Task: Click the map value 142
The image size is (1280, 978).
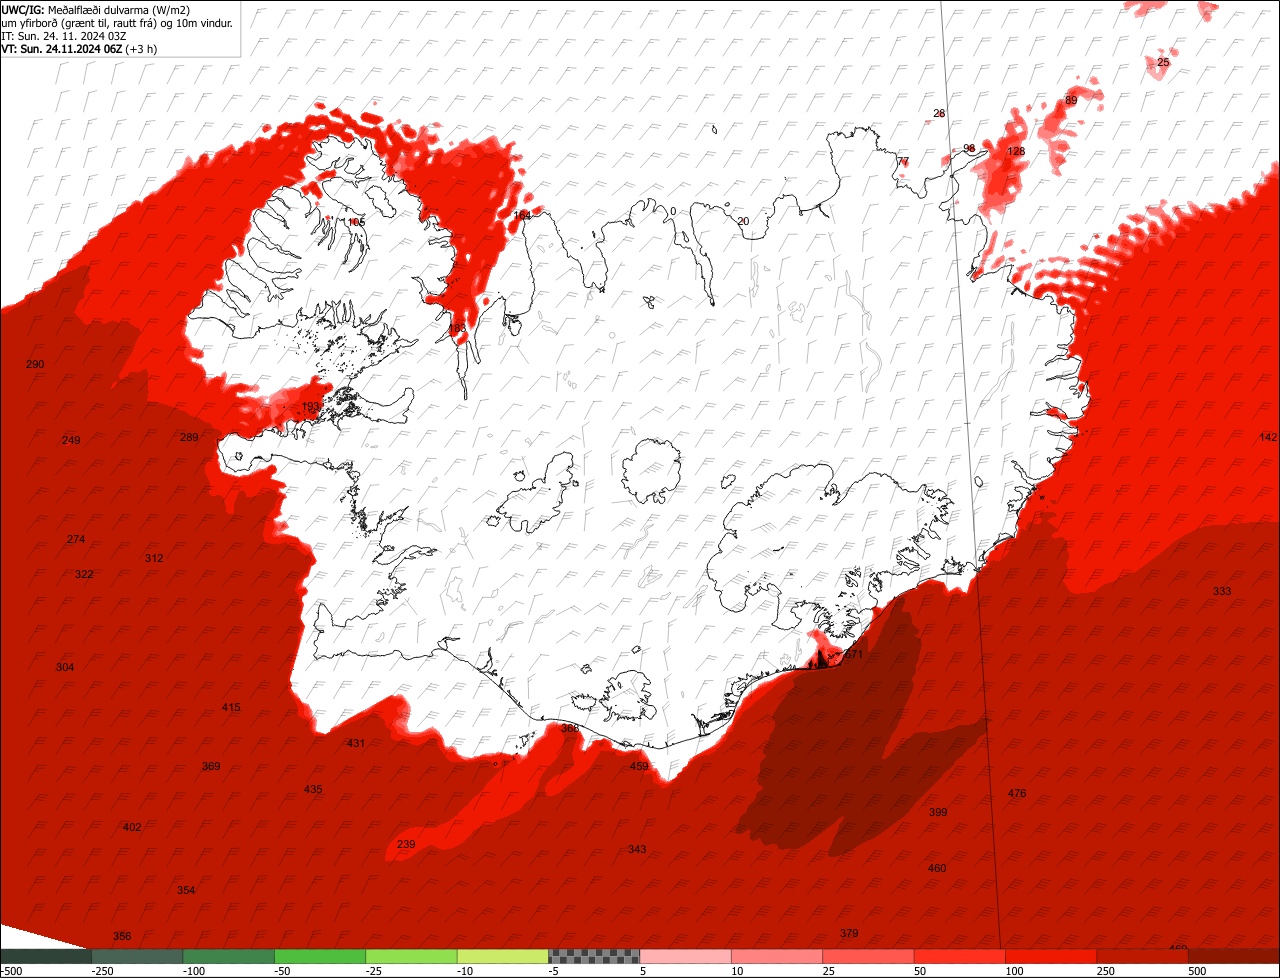Action: 1269,437
